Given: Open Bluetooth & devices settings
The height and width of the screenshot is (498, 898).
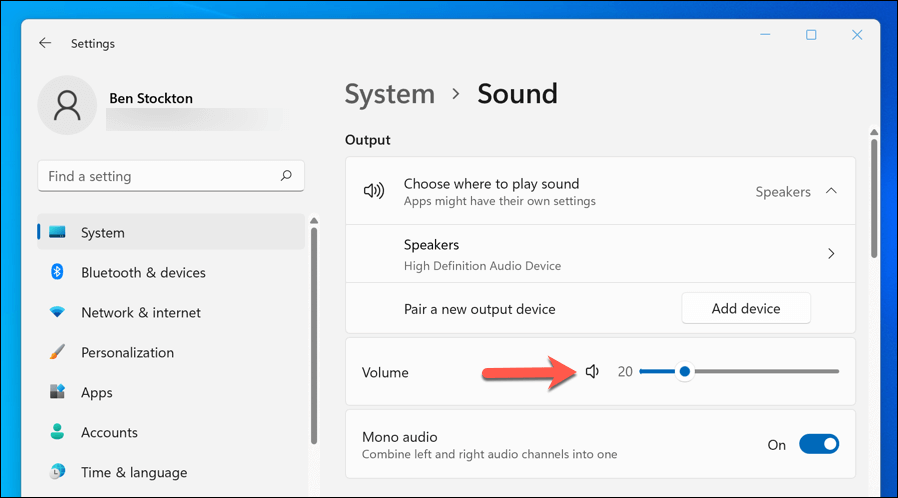Looking at the screenshot, I should click(x=143, y=273).
